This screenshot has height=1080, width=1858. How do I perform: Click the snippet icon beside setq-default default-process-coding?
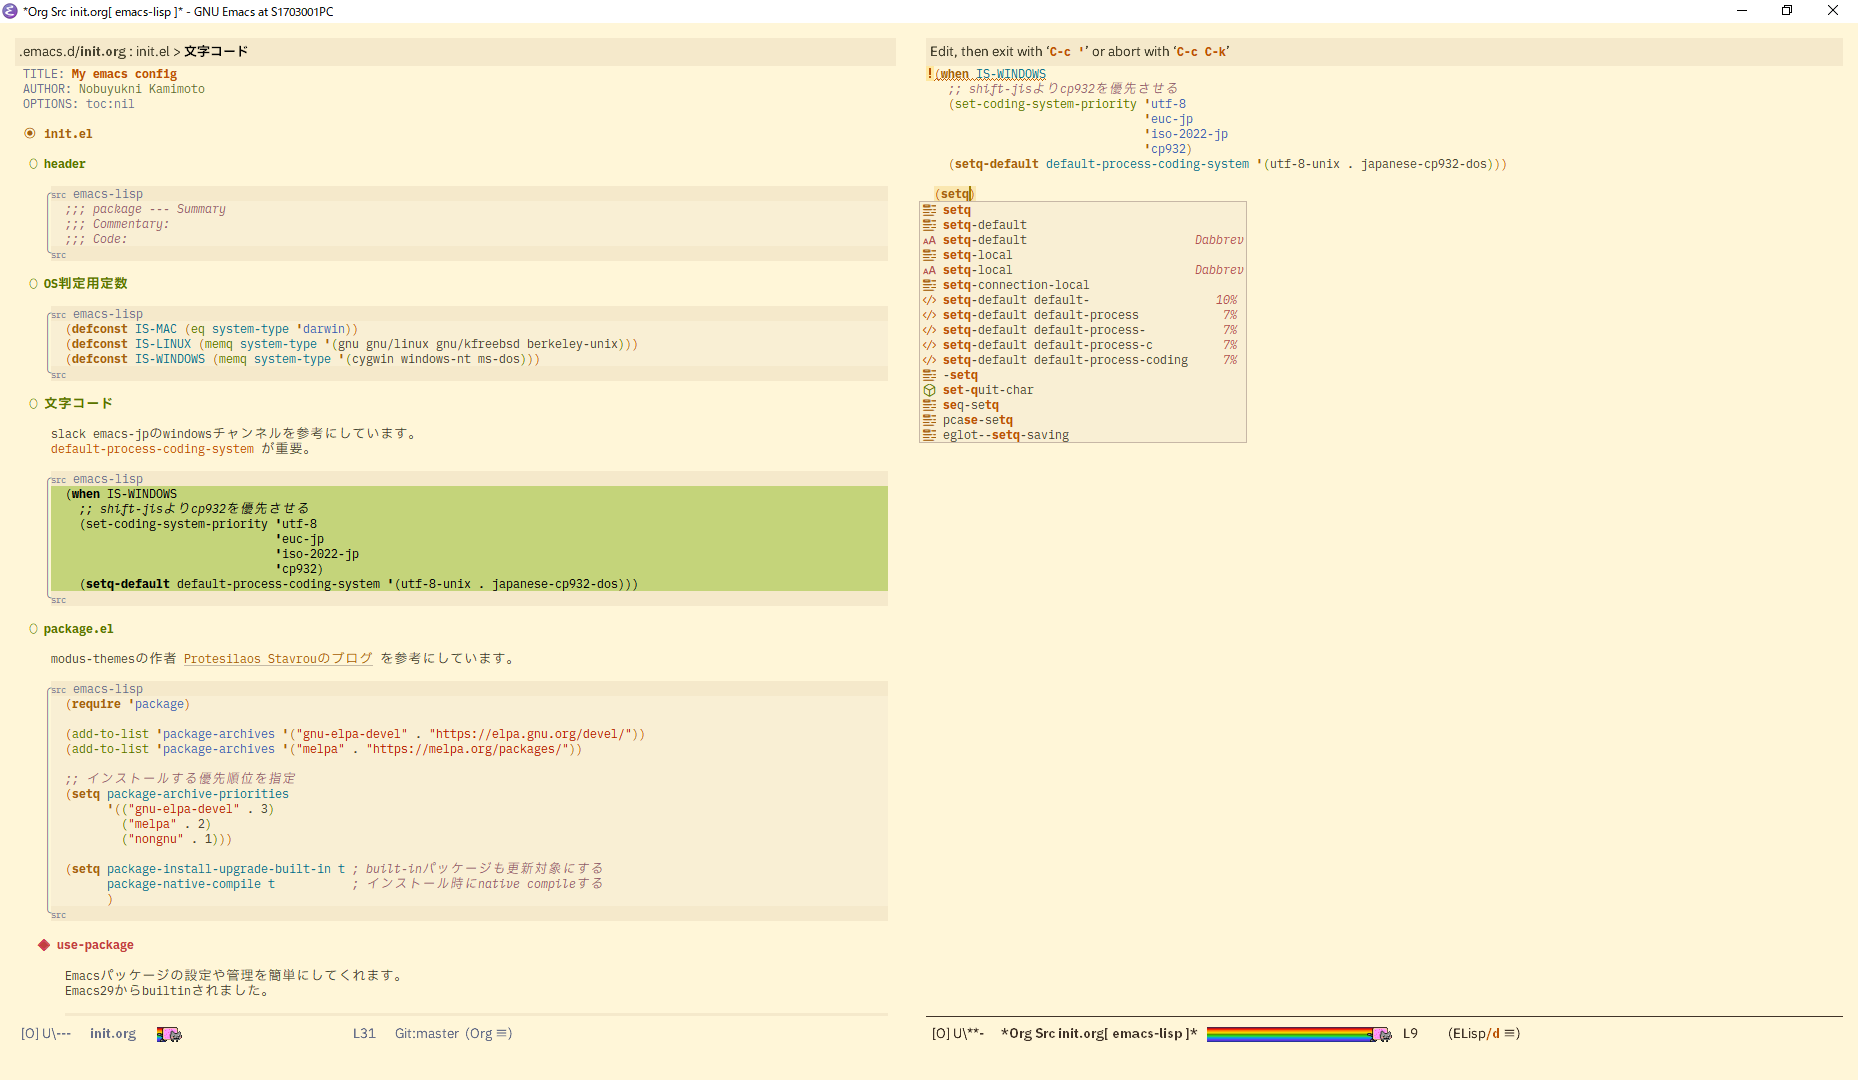pos(928,359)
